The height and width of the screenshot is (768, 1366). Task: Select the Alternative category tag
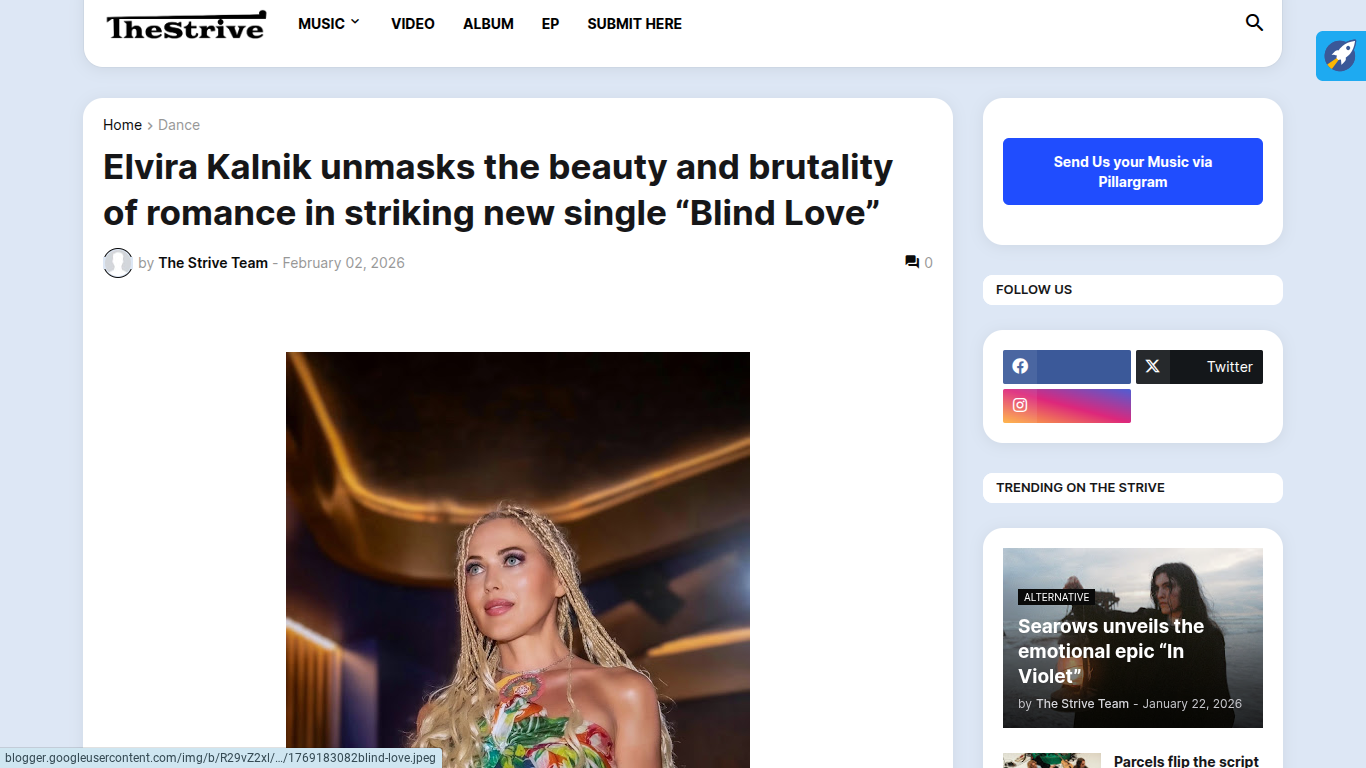[x=1056, y=597]
